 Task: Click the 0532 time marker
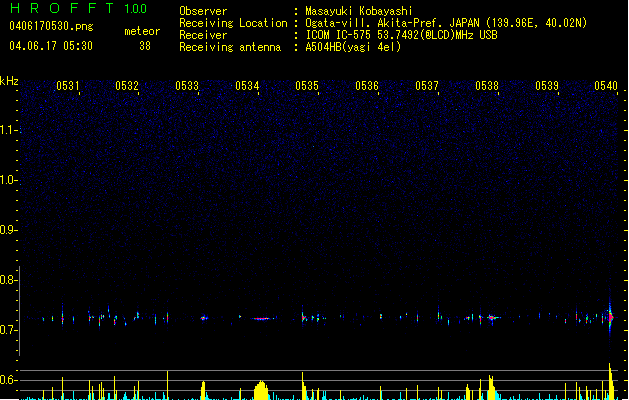127,86
